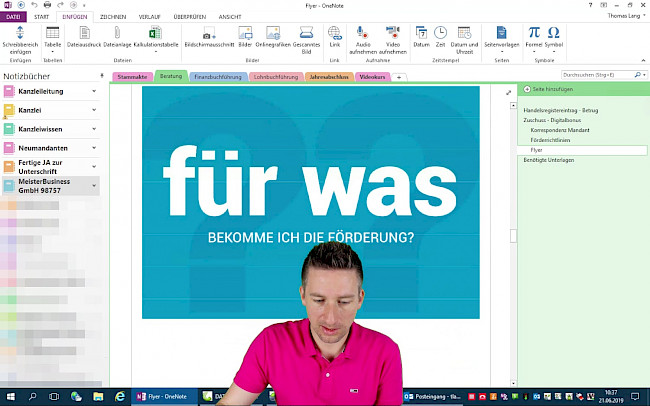Expand the Neumandanten notebook
This screenshot has width=650, height=406.
(x=94, y=147)
